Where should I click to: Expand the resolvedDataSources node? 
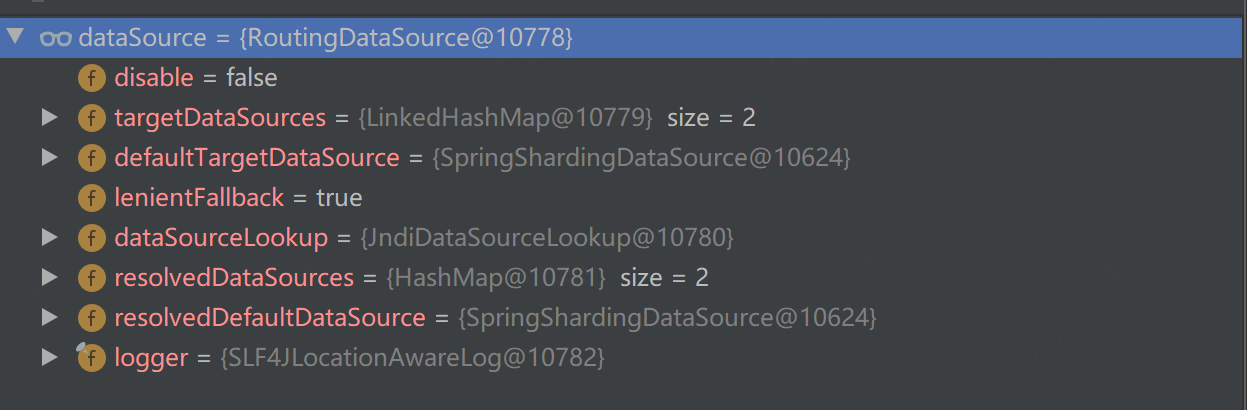(x=49, y=278)
